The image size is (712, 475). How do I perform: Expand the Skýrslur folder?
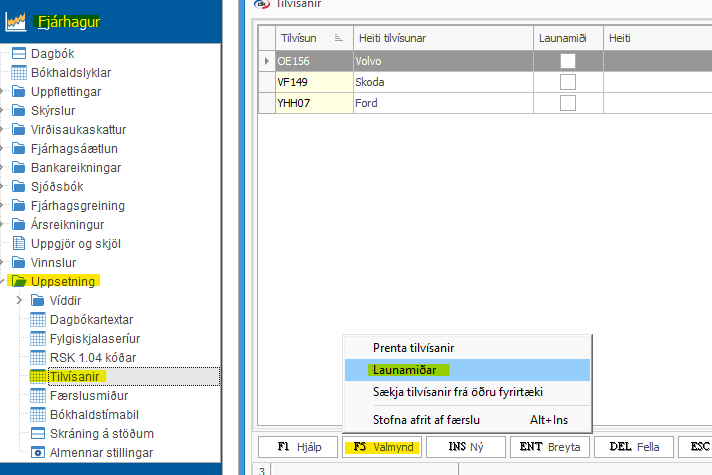click(x=4, y=111)
